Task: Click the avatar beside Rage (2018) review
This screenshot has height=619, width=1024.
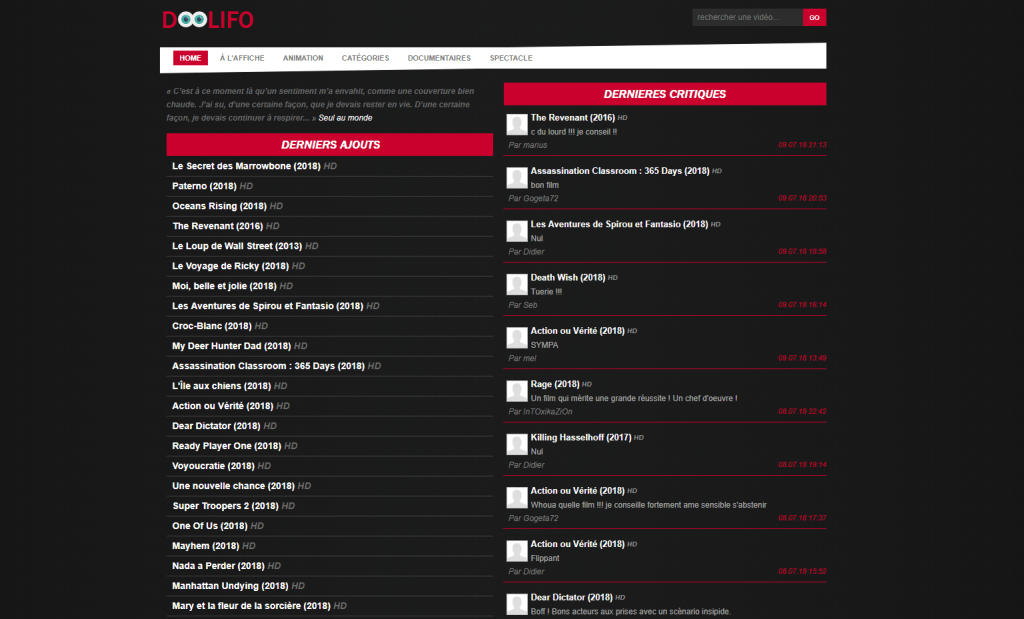Action: (517, 391)
